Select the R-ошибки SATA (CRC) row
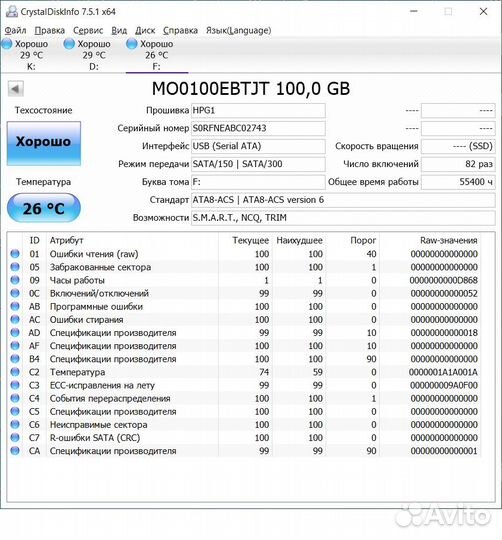This screenshot has height=540, width=502. pyautogui.click(x=244, y=437)
